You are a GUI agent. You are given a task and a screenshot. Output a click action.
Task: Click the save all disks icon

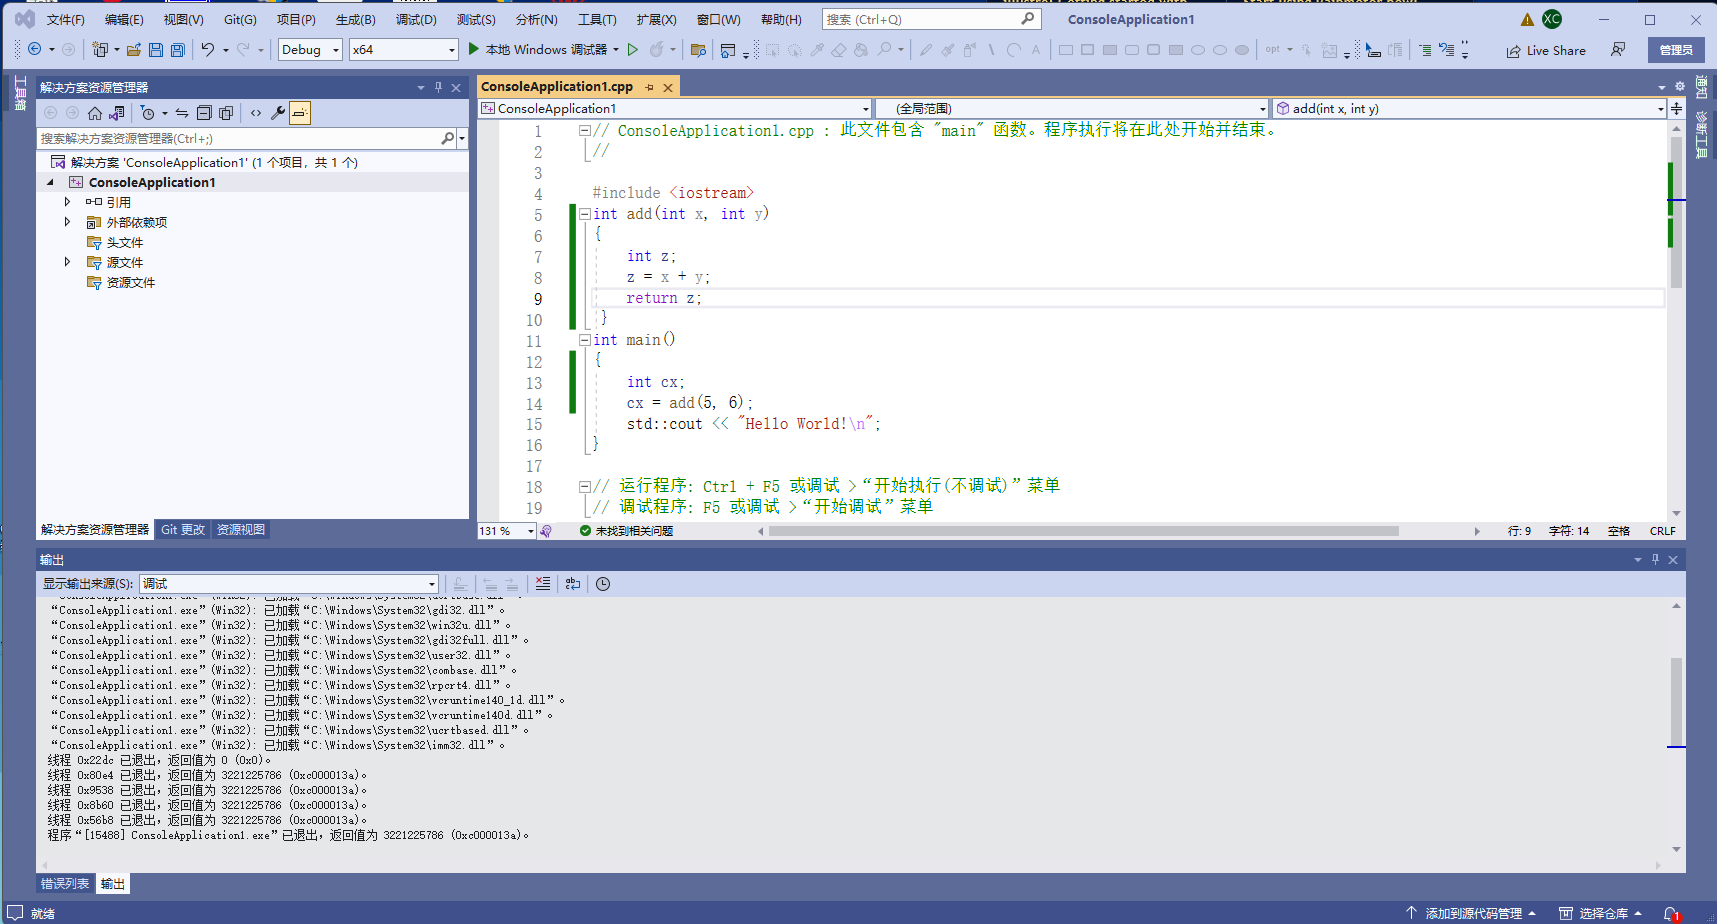coord(178,49)
